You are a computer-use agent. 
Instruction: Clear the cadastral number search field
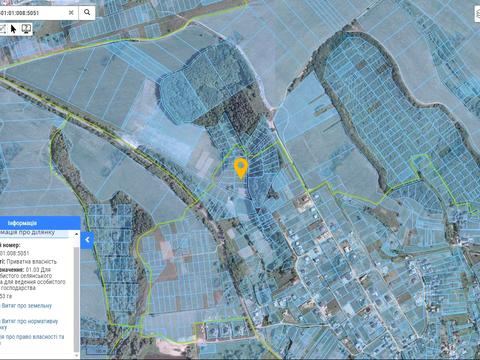[71, 13]
